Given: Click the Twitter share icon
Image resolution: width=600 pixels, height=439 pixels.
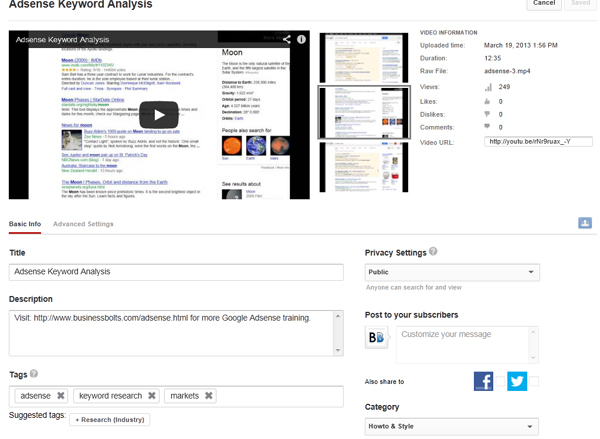Looking at the screenshot, I should (x=517, y=381).
